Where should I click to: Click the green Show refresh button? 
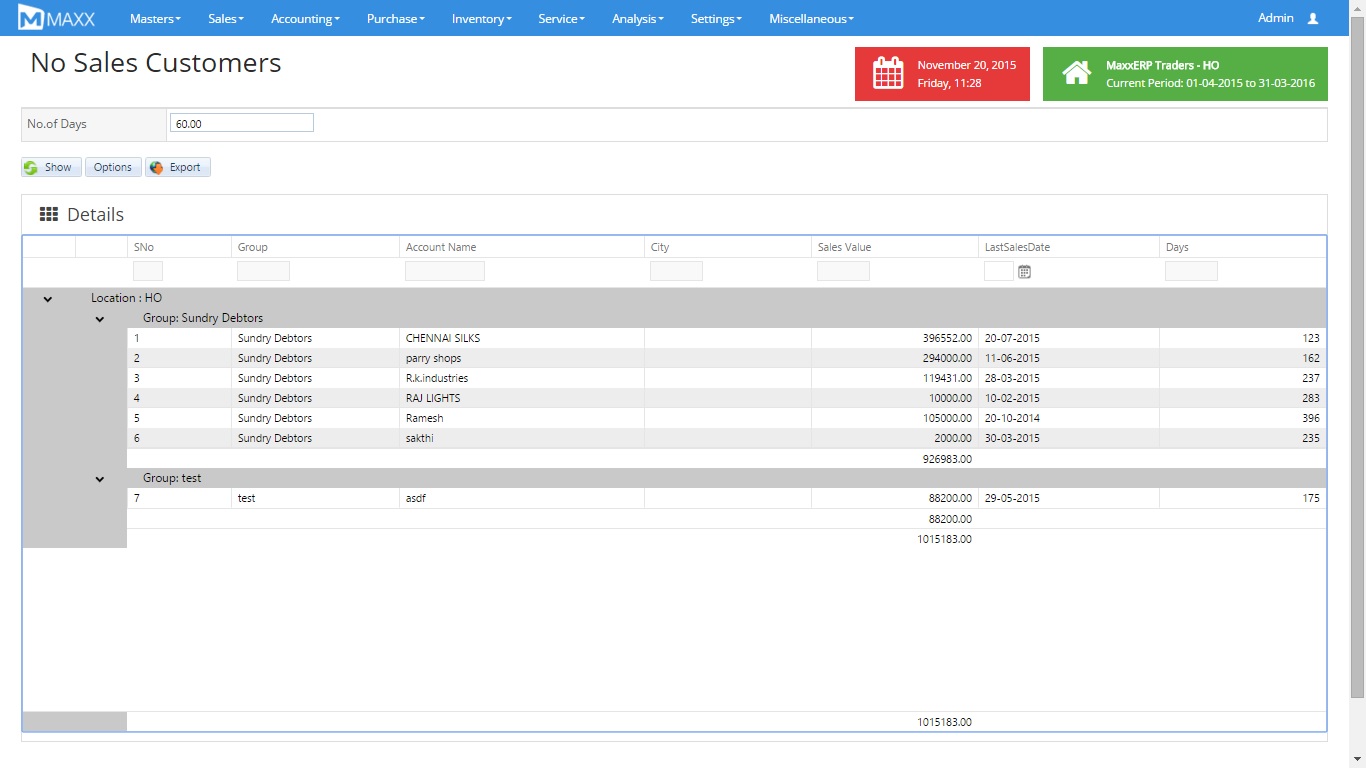click(51, 167)
